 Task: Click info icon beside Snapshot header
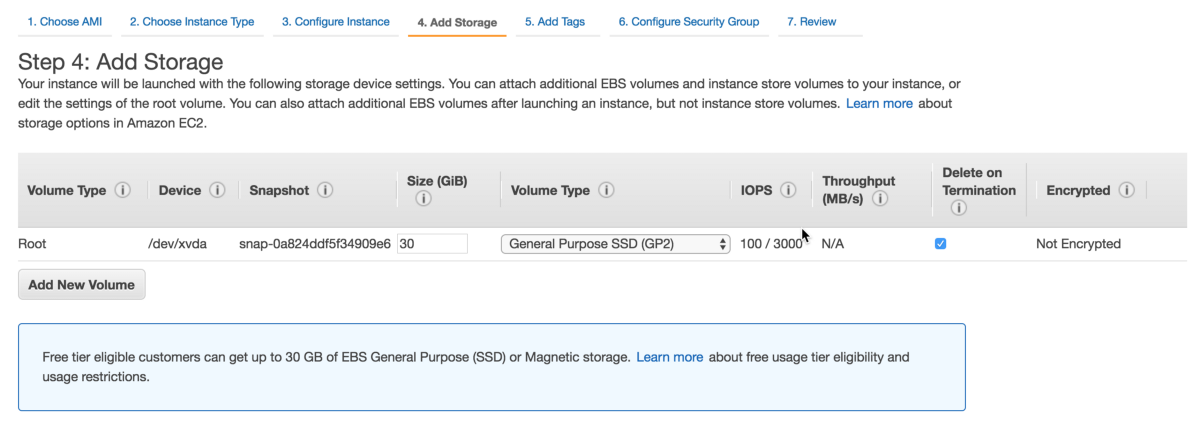[x=325, y=190]
